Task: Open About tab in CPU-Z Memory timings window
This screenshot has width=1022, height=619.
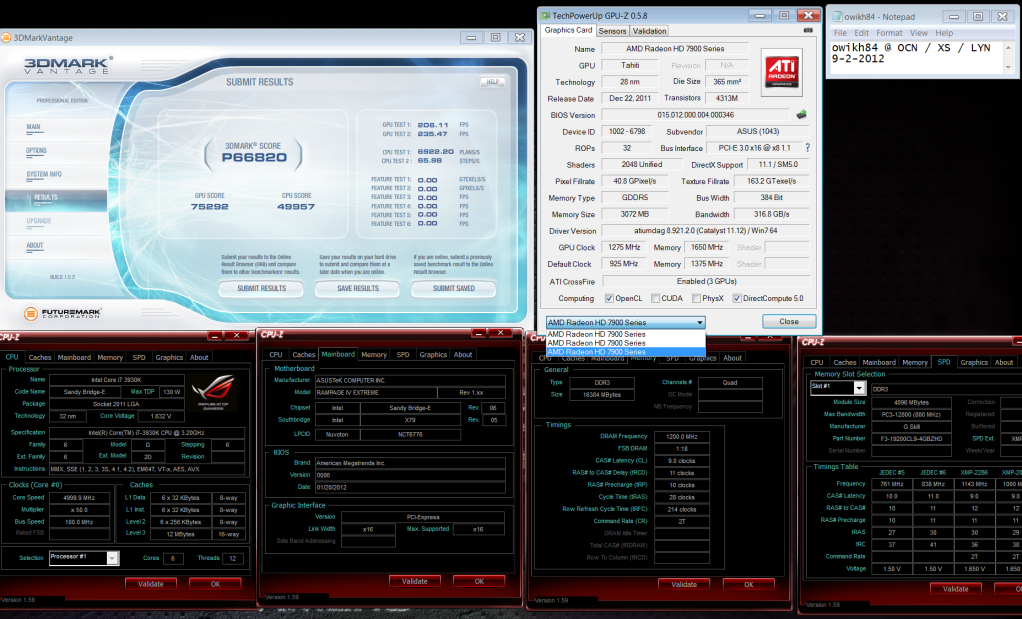Action: [732, 358]
